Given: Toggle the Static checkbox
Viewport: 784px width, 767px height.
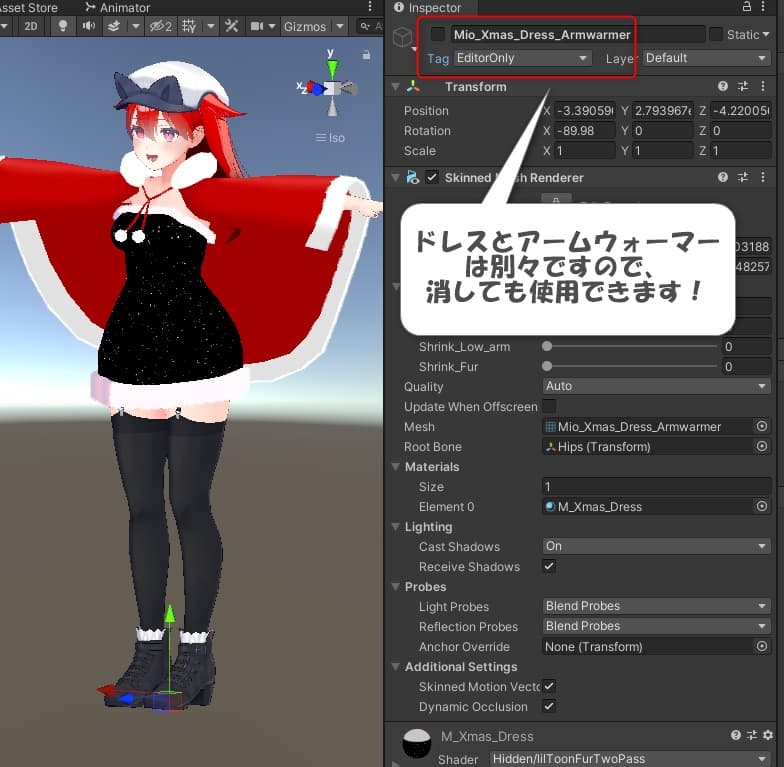Looking at the screenshot, I should pyautogui.click(x=716, y=34).
